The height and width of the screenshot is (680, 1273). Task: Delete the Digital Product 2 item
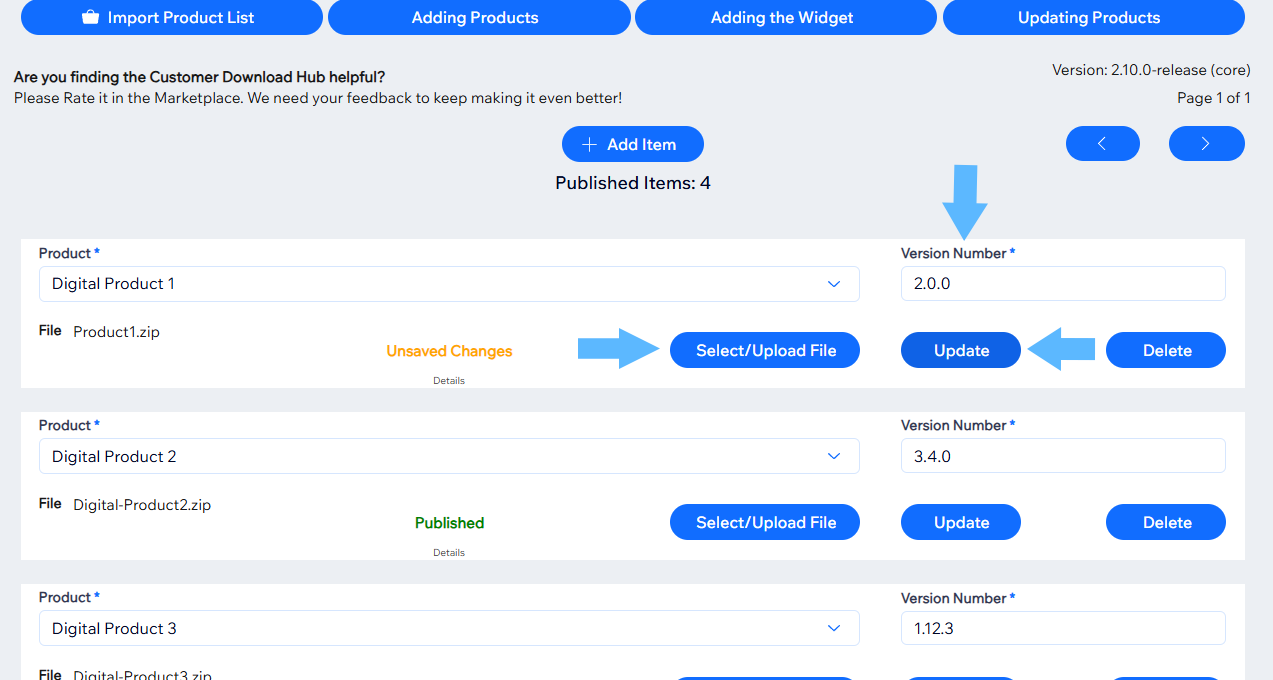[1165, 523]
